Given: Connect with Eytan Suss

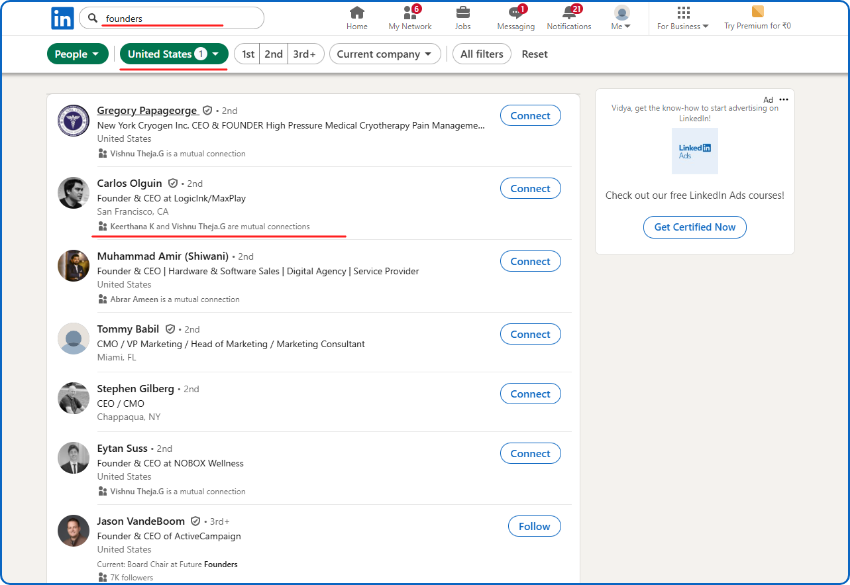Looking at the screenshot, I should [530, 453].
